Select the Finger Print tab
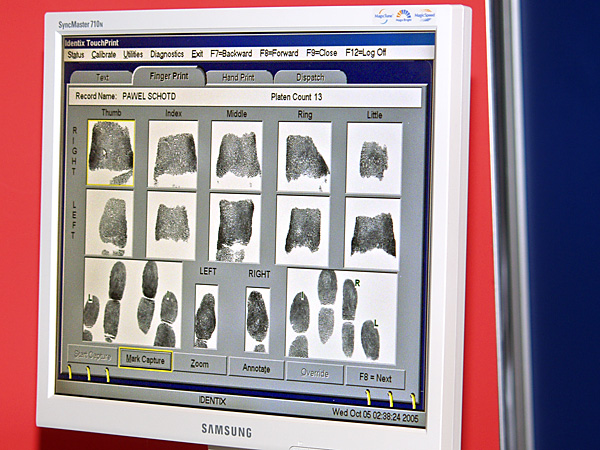 (169, 76)
